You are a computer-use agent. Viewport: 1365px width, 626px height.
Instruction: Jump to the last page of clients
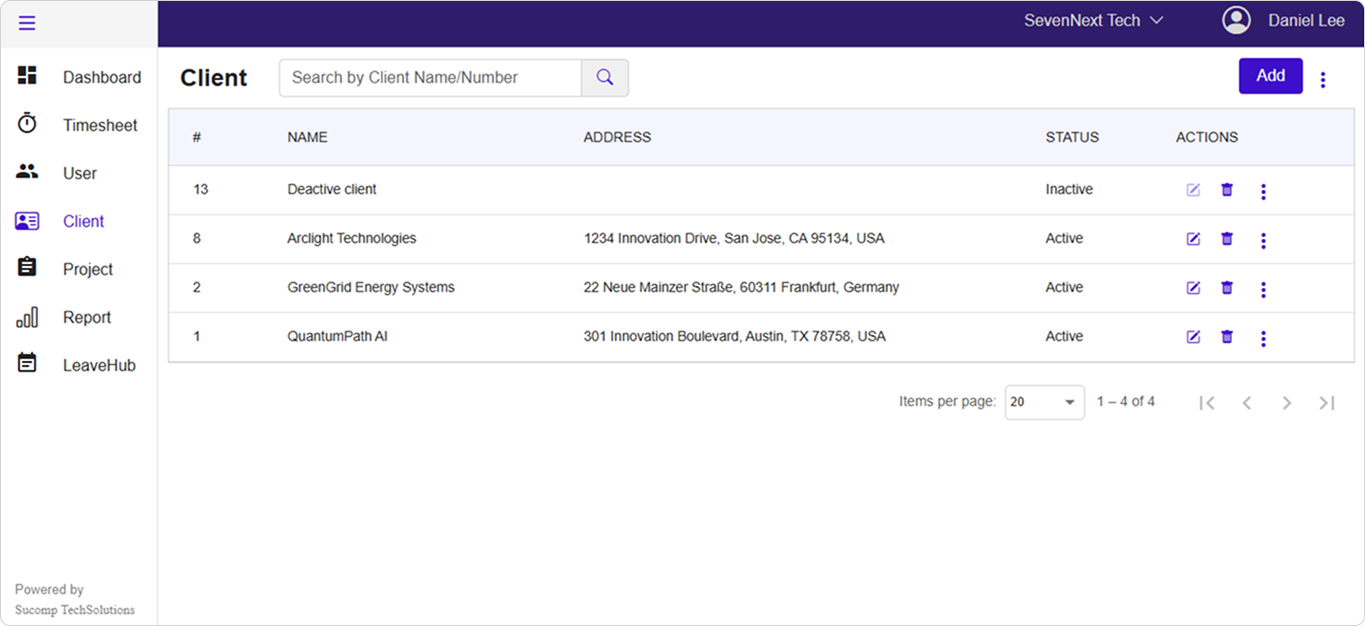[1327, 402]
